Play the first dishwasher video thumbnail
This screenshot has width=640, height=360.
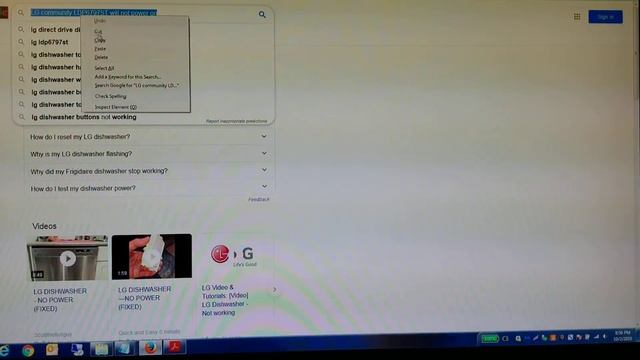coord(67,258)
